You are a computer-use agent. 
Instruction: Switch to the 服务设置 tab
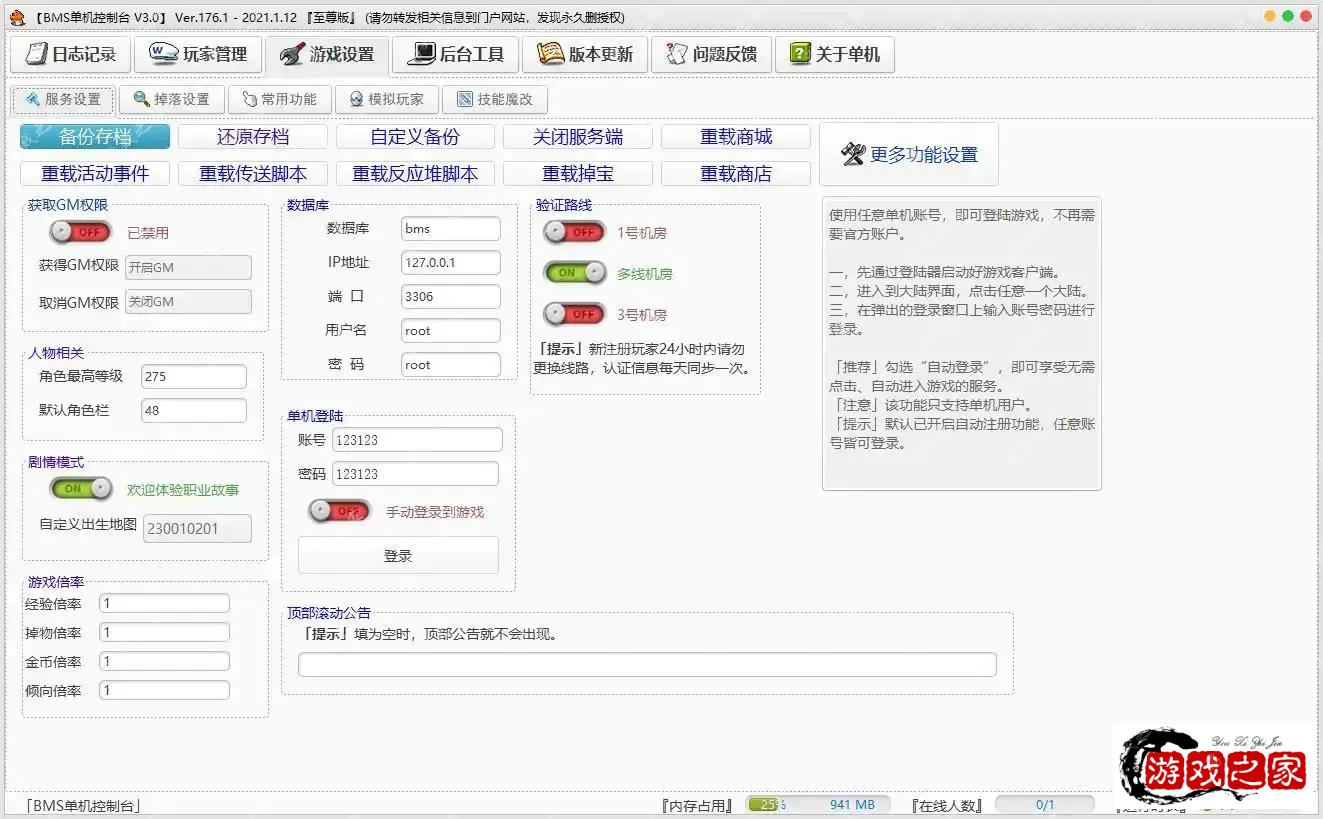coord(63,99)
